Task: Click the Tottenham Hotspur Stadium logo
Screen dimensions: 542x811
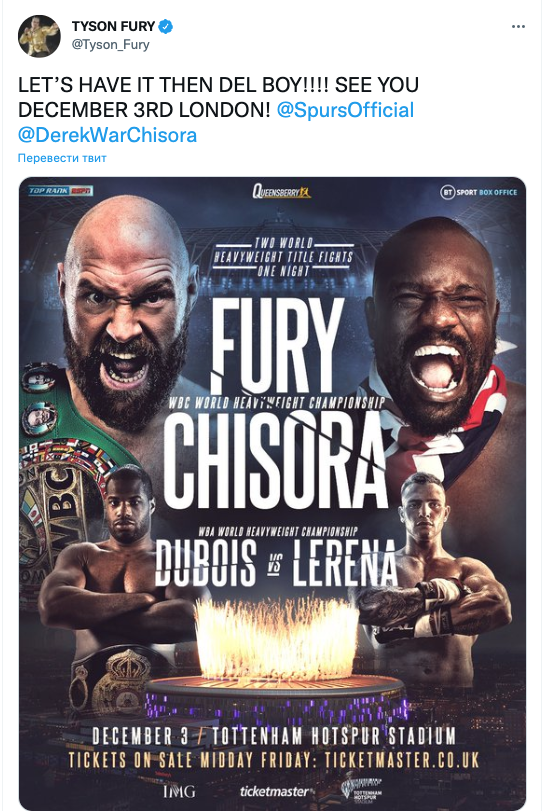Action: [x=362, y=790]
